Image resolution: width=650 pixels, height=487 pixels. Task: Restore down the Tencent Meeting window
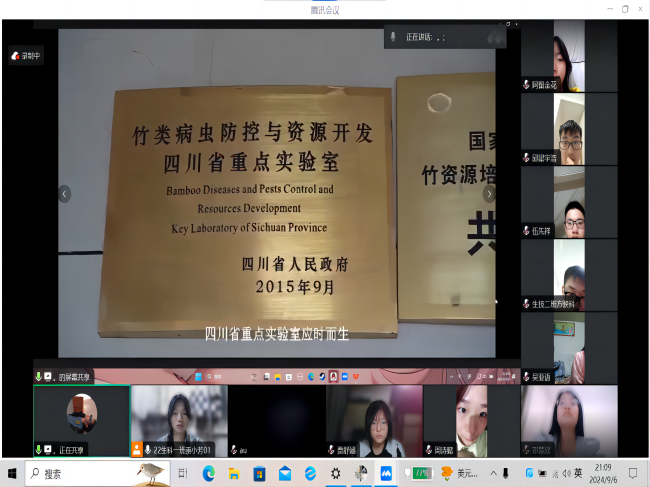coord(625,9)
